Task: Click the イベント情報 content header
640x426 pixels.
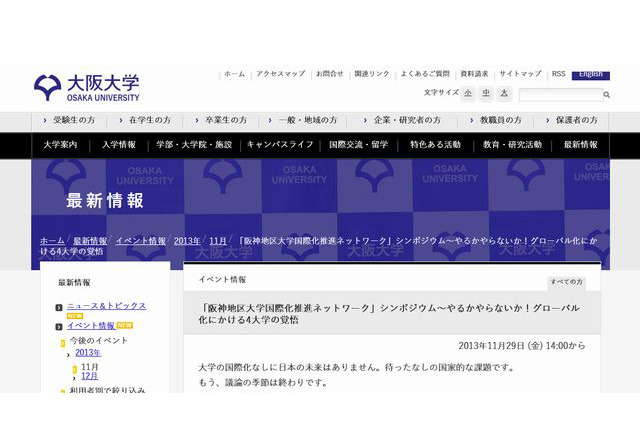Action: pos(222,280)
